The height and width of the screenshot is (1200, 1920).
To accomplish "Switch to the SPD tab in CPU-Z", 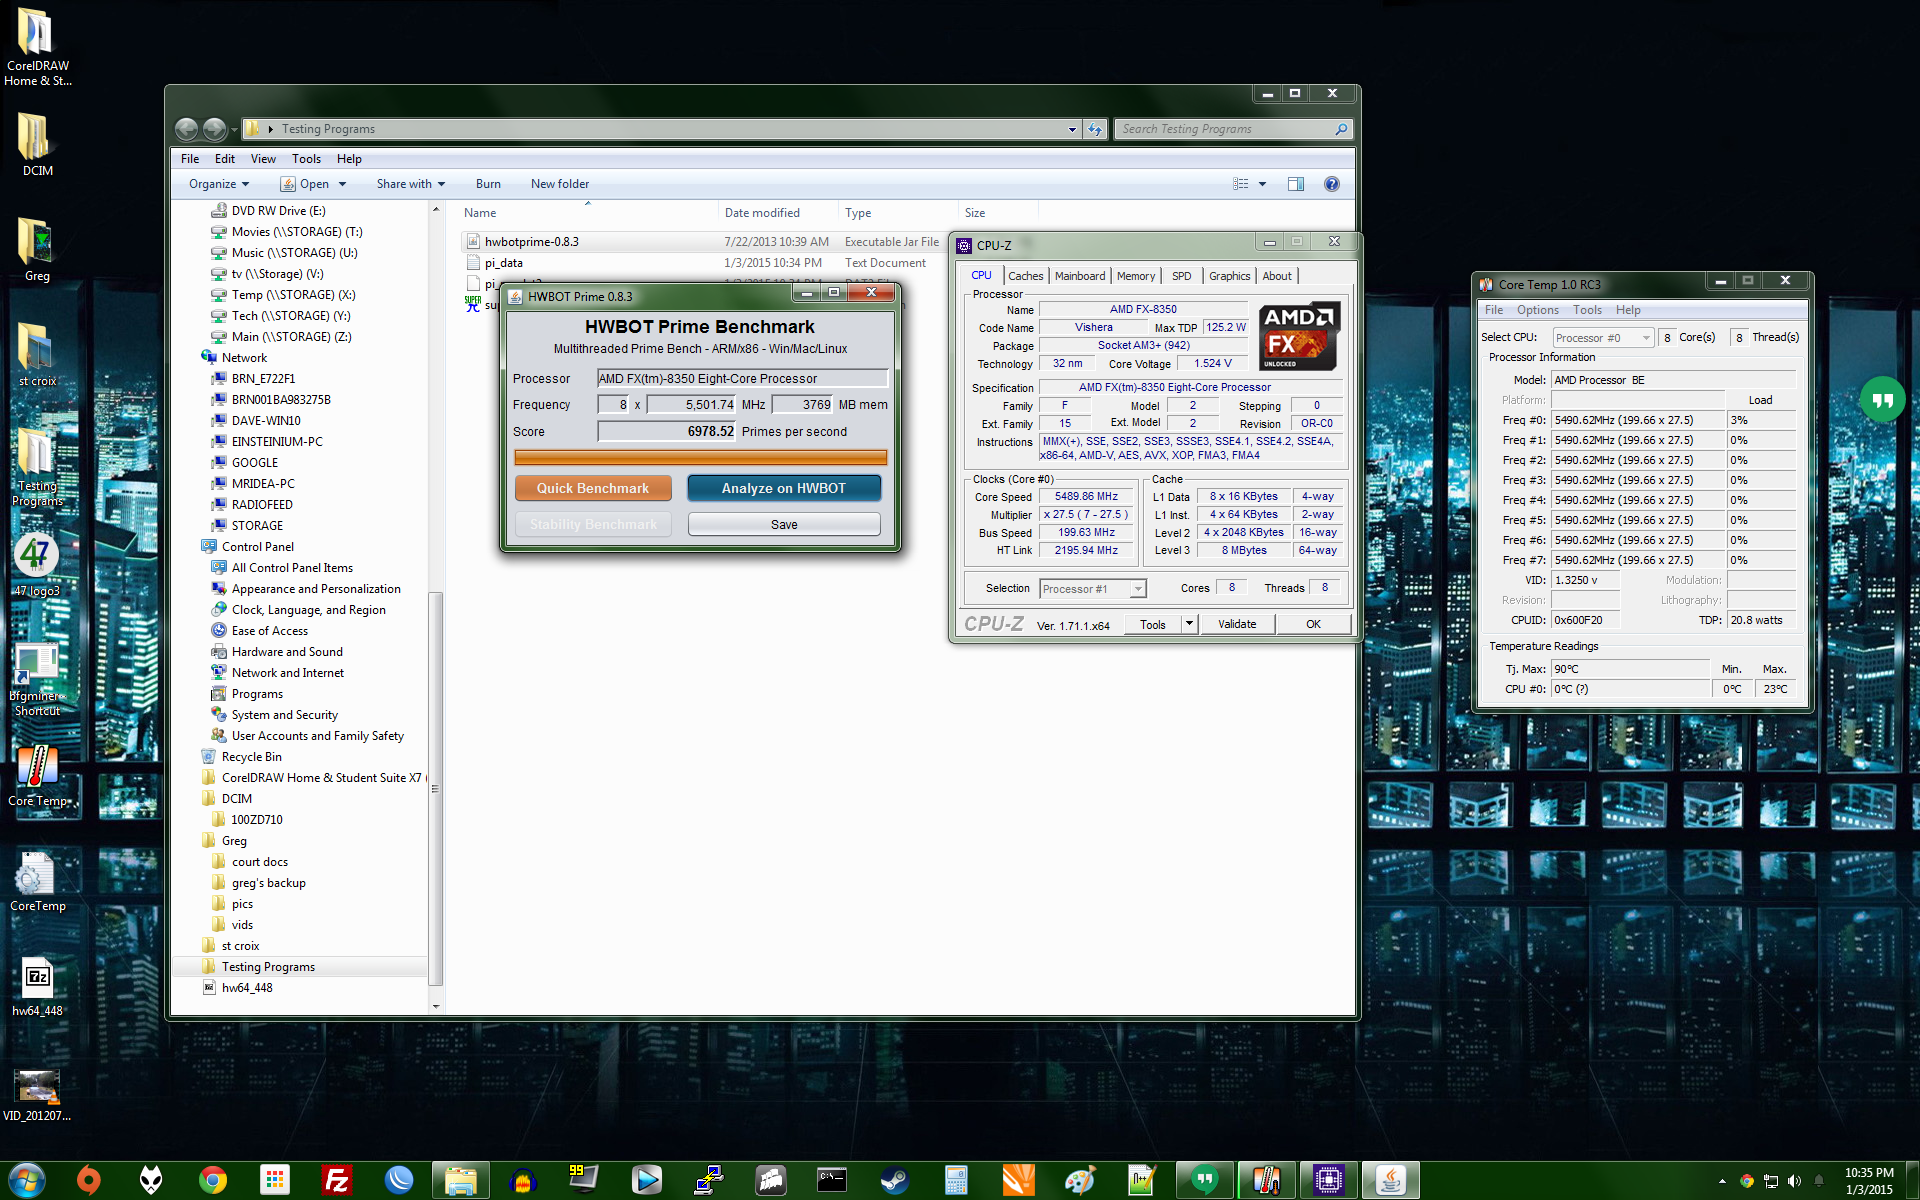I will coord(1181,276).
